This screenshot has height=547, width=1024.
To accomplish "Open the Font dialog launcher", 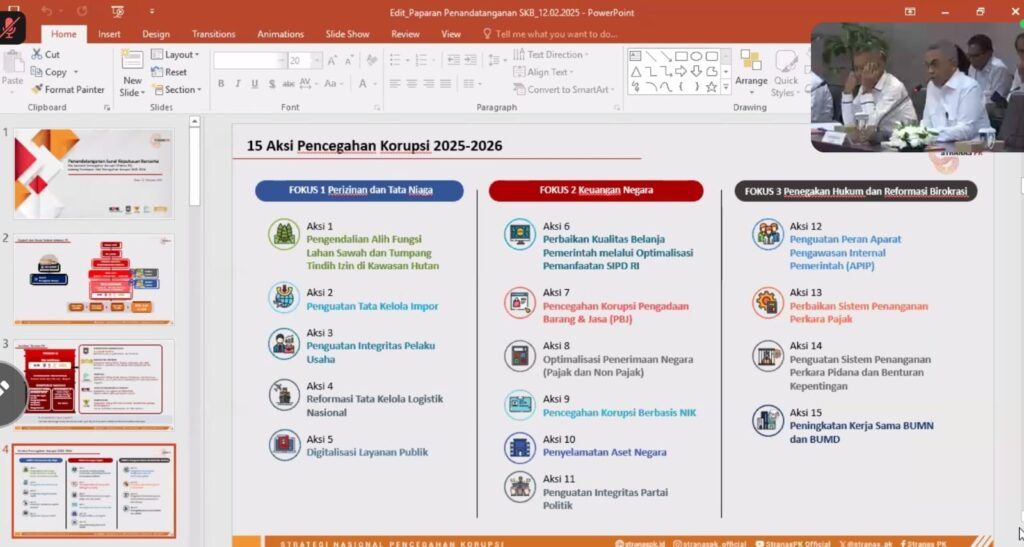I will pyautogui.click(x=377, y=108).
